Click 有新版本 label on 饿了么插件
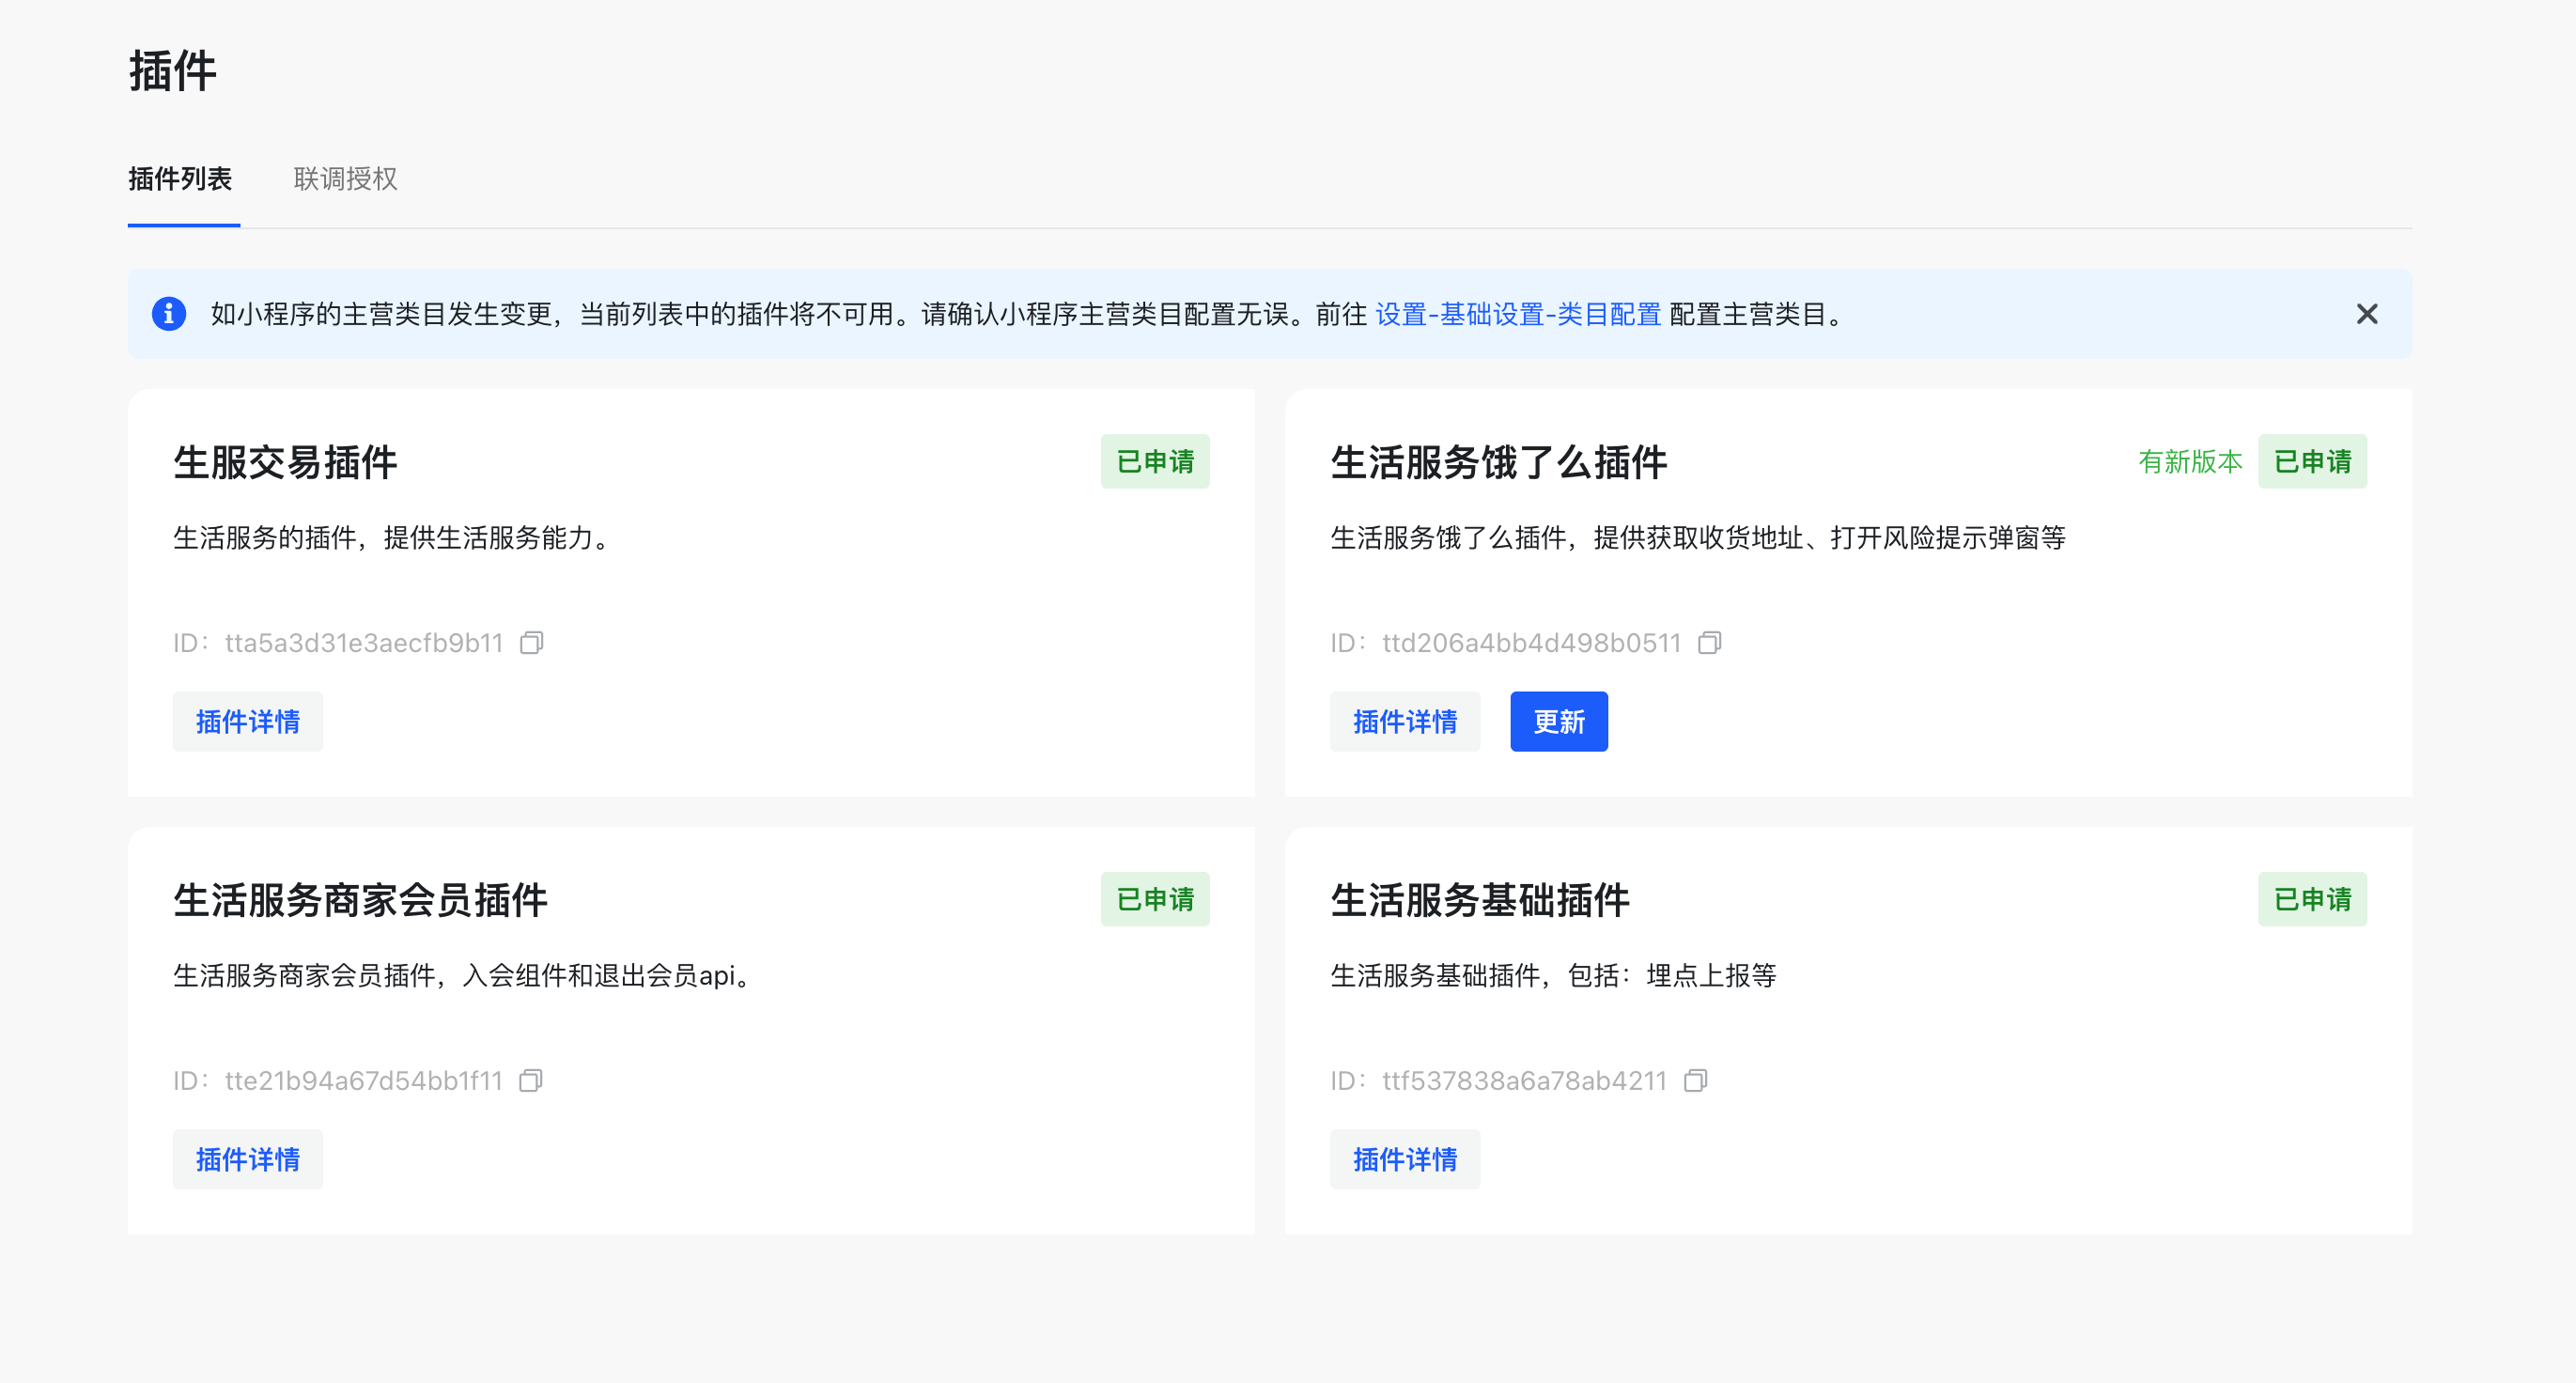The height and width of the screenshot is (1383, 2576). click(x=2190, y=461)
